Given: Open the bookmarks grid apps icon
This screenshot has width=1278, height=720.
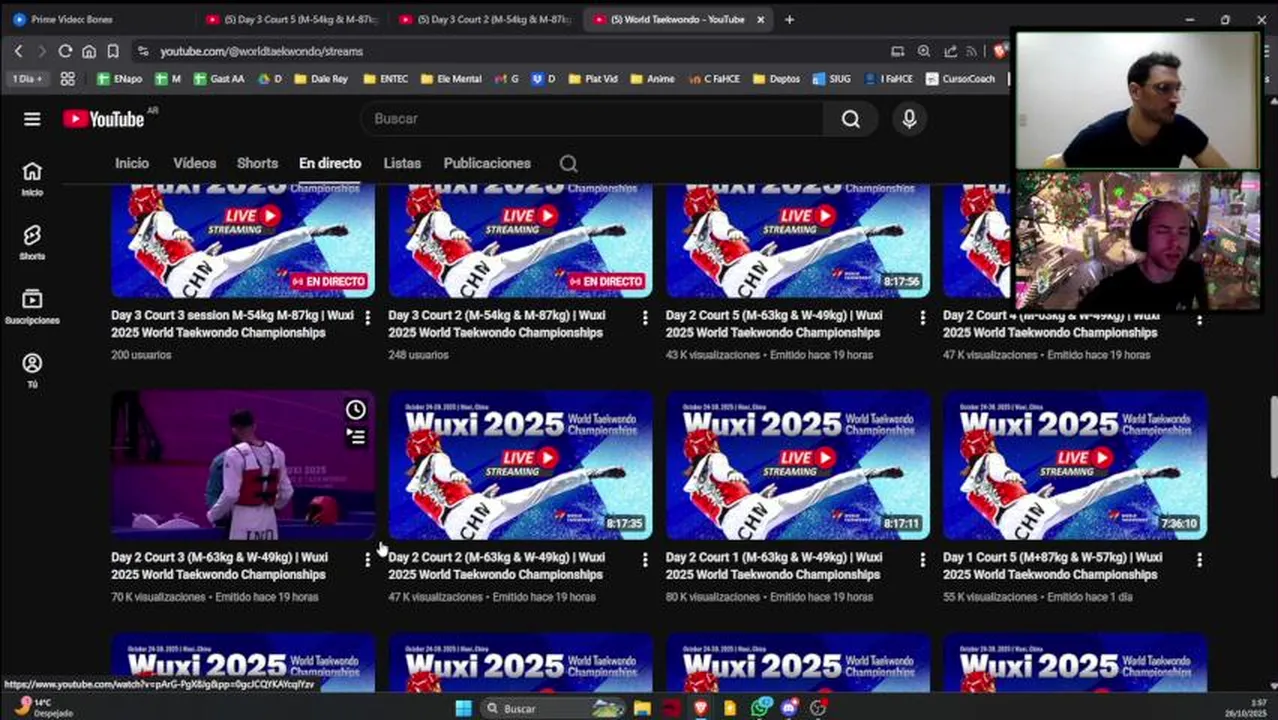Looking at the screenshot, I should tap(67, 79).
